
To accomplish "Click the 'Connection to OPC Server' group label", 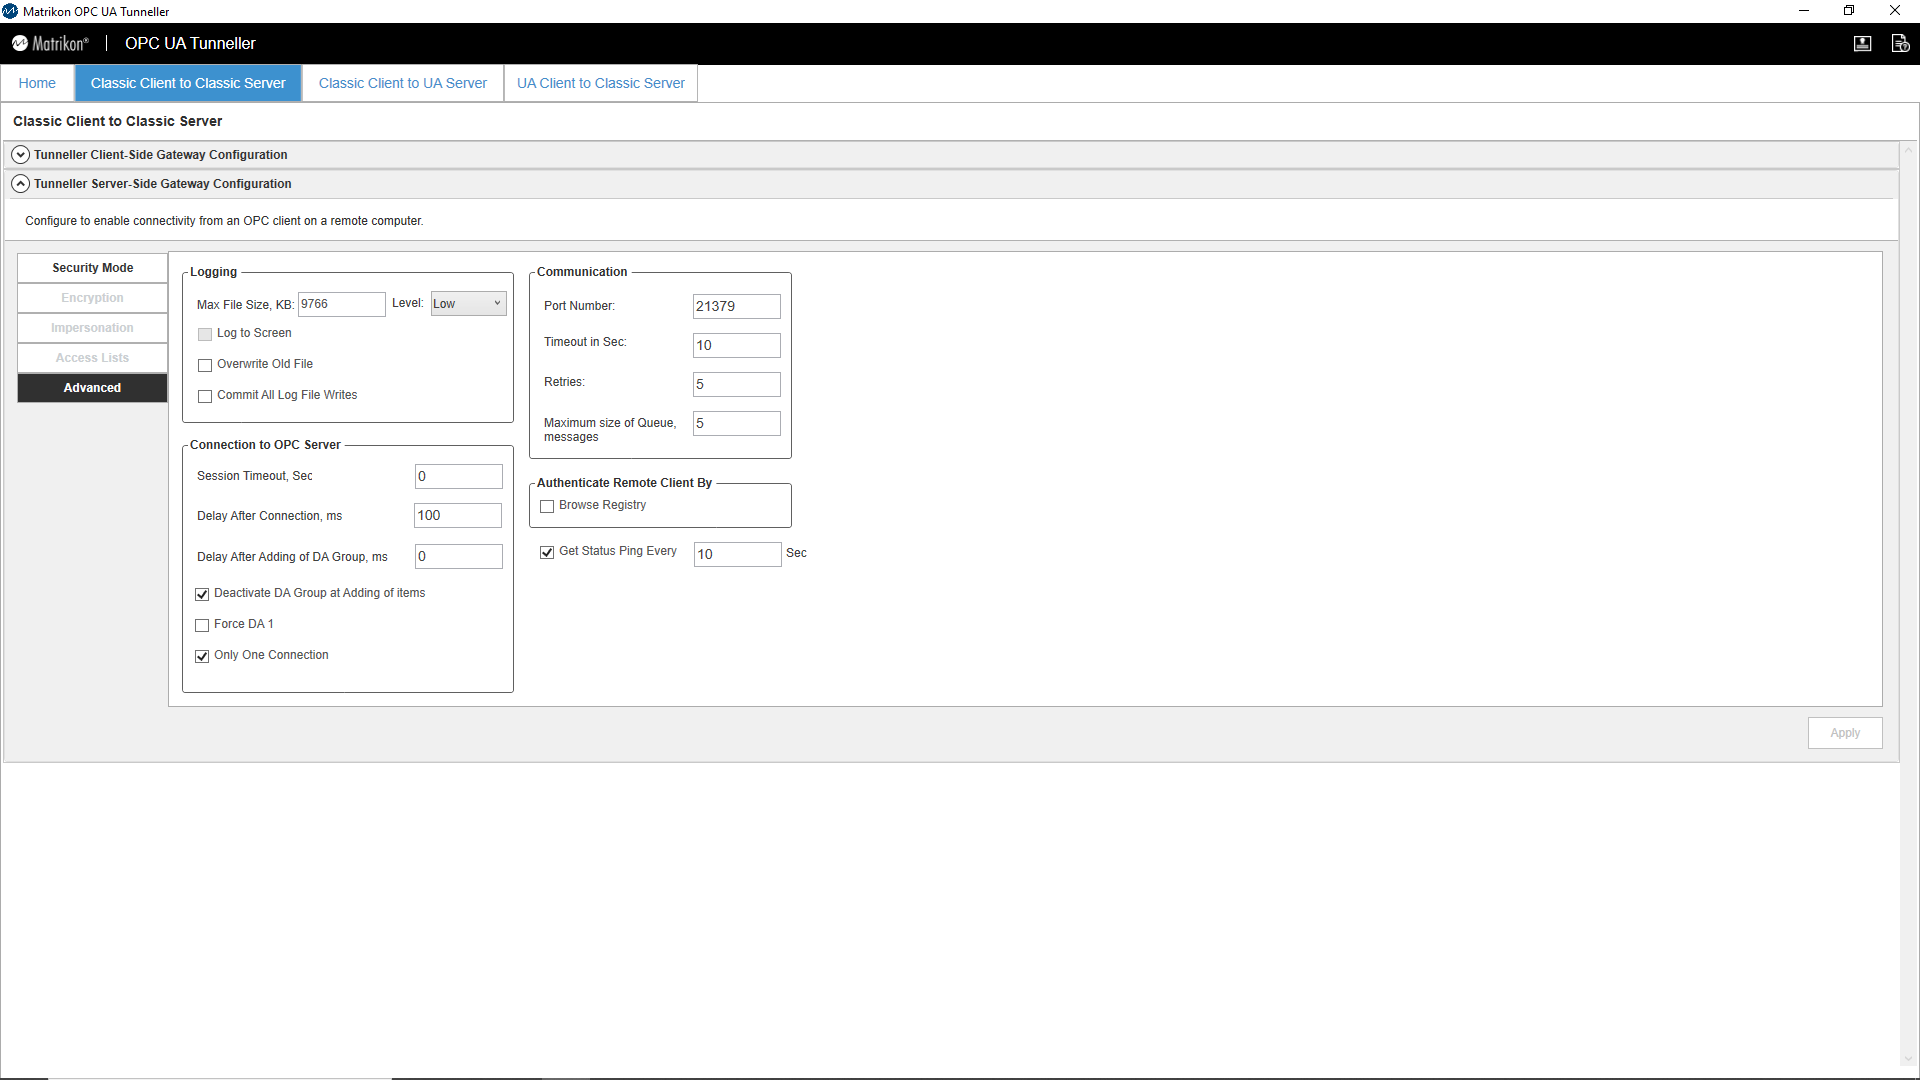I will point(265,445).
